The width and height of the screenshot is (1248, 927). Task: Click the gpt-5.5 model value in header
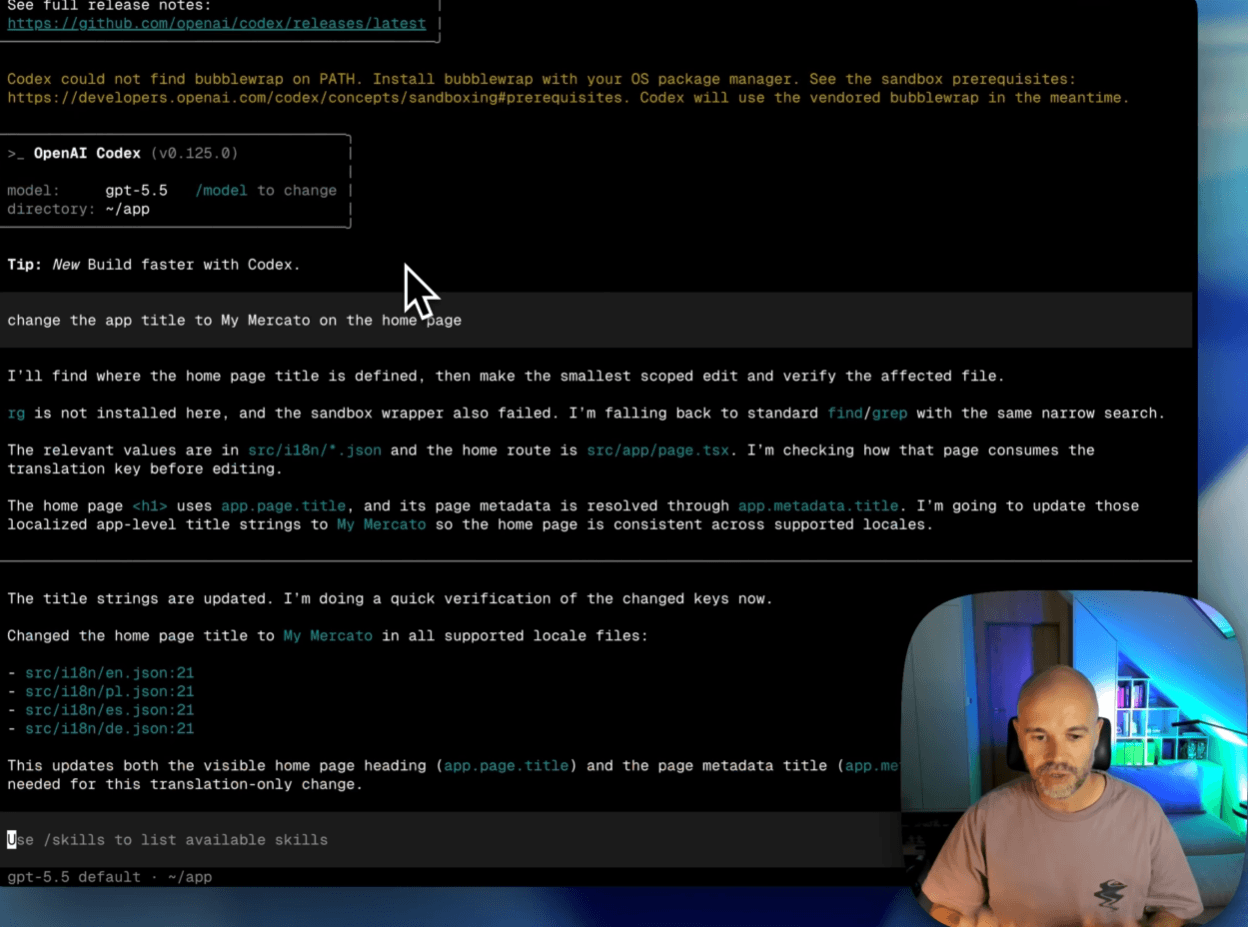(x=136, y=190)
